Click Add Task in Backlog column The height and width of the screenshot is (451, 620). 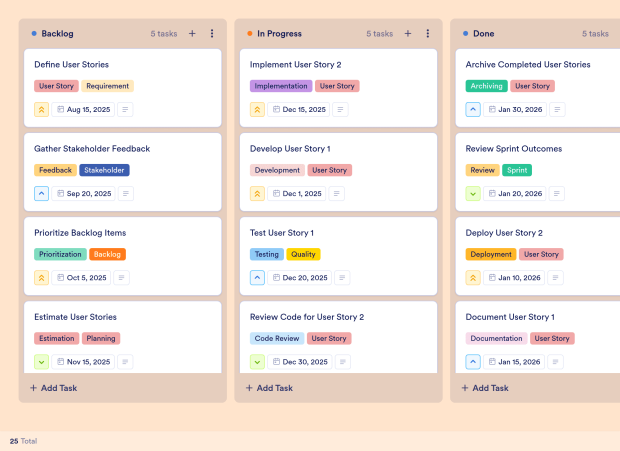click(54, 388)
